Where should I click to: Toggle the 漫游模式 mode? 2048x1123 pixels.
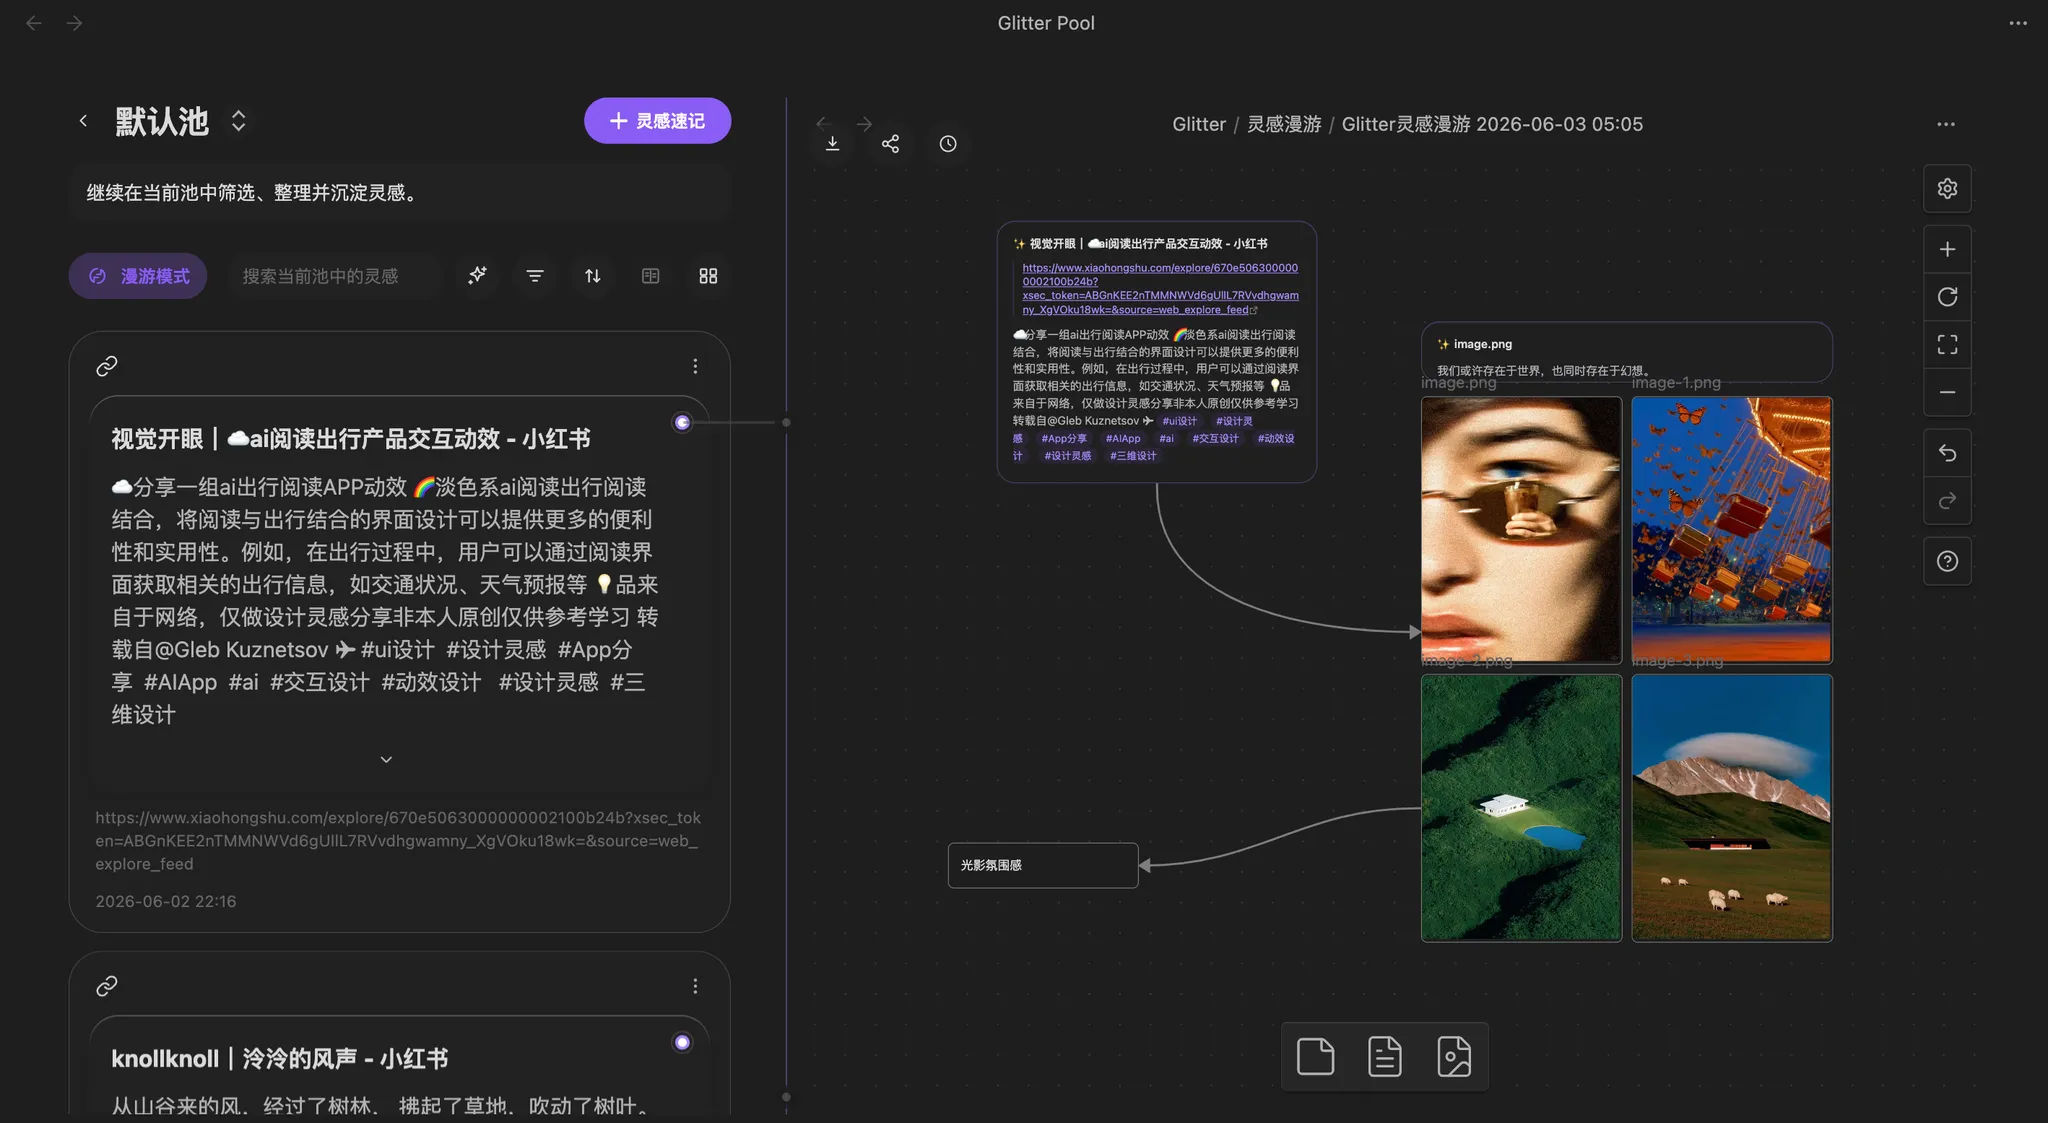138,276
